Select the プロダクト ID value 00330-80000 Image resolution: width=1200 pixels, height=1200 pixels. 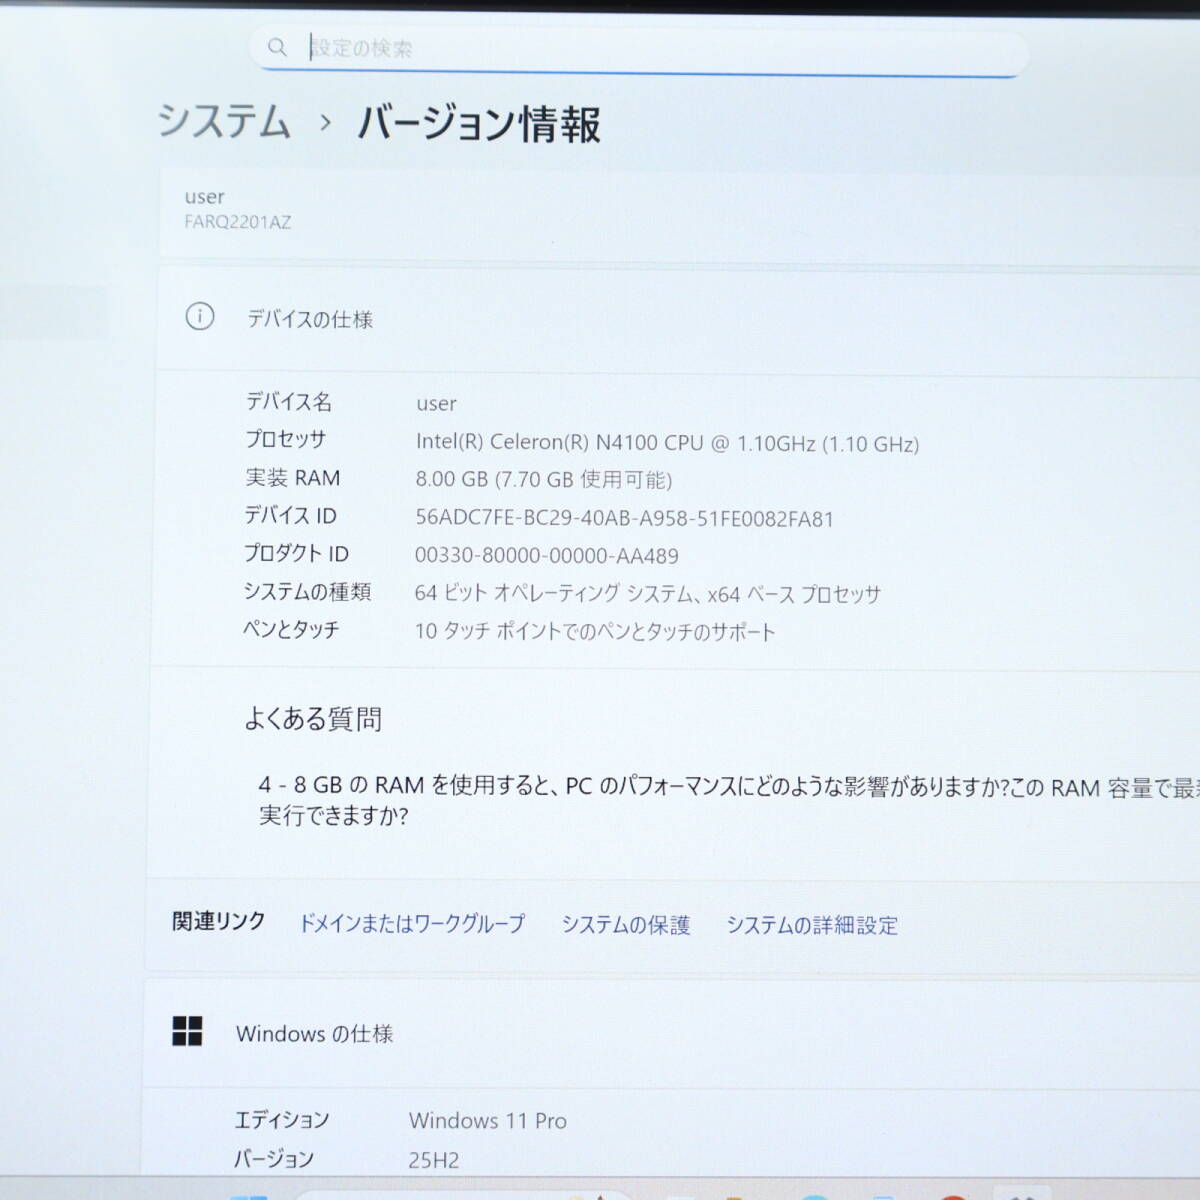(546, 556)
